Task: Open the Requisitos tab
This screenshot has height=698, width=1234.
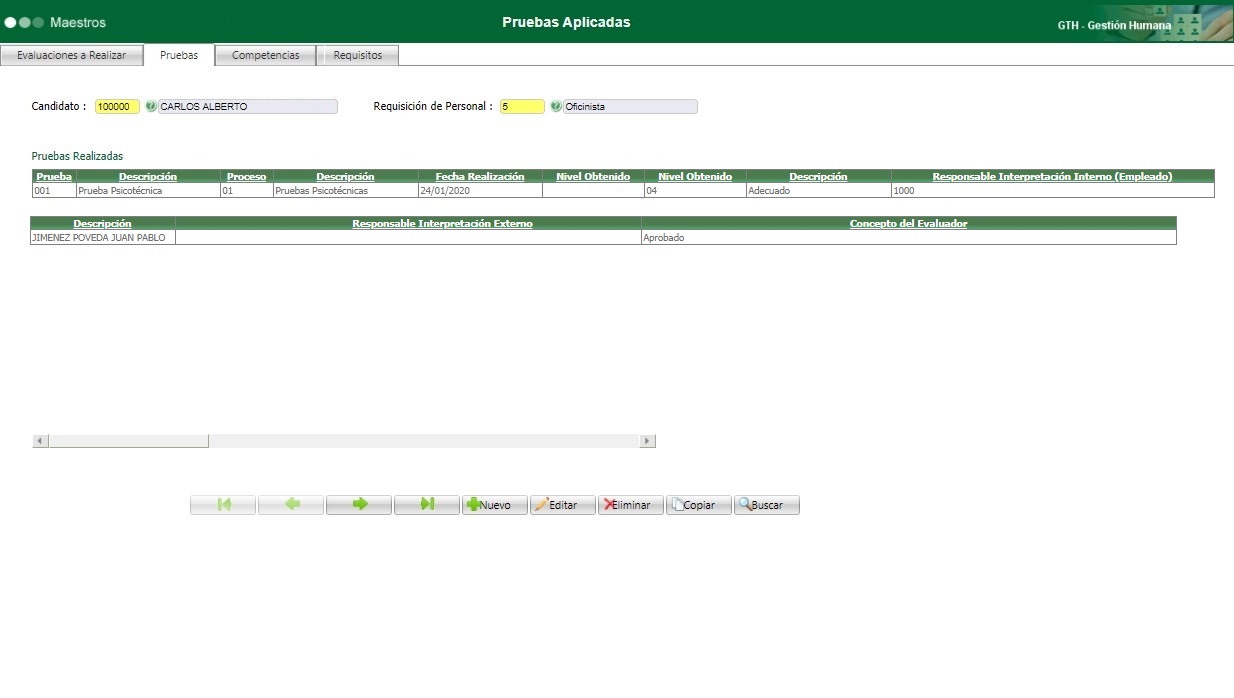Action: 358,56
